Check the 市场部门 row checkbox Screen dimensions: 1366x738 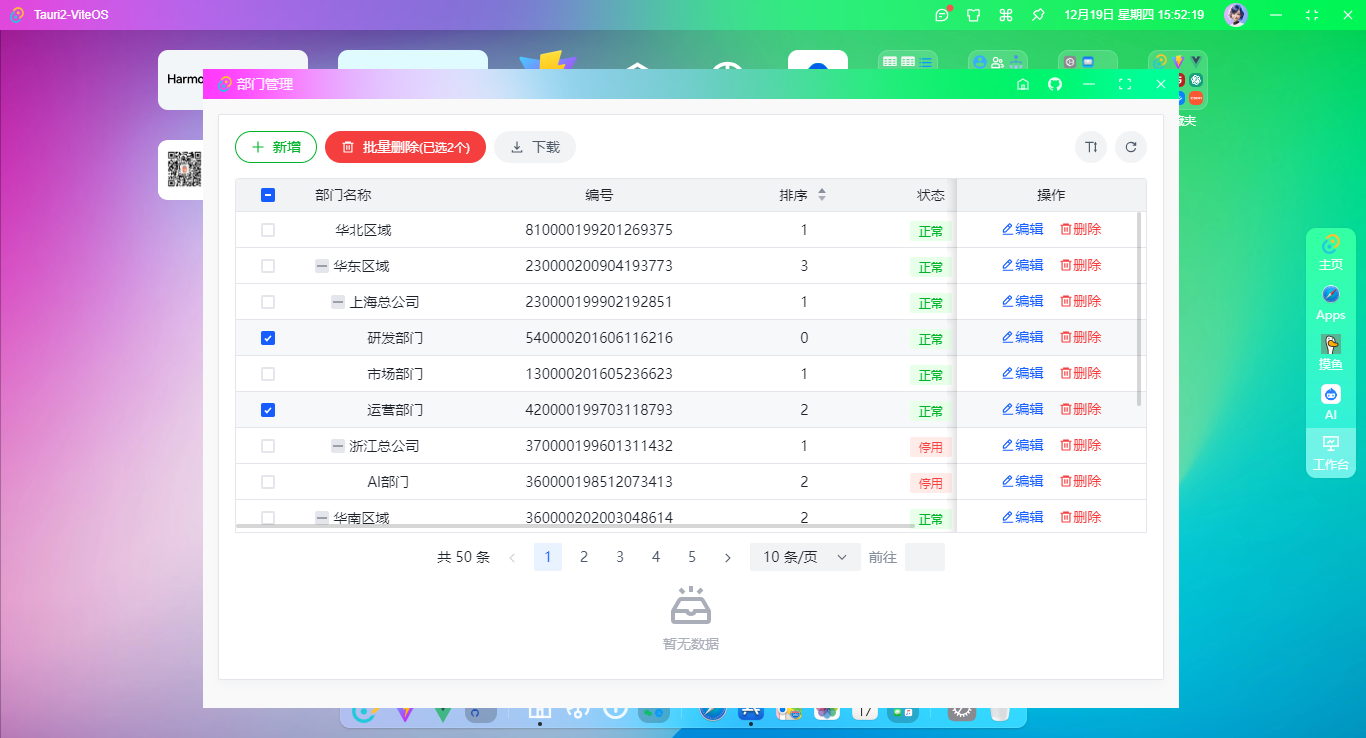(268, 374)
